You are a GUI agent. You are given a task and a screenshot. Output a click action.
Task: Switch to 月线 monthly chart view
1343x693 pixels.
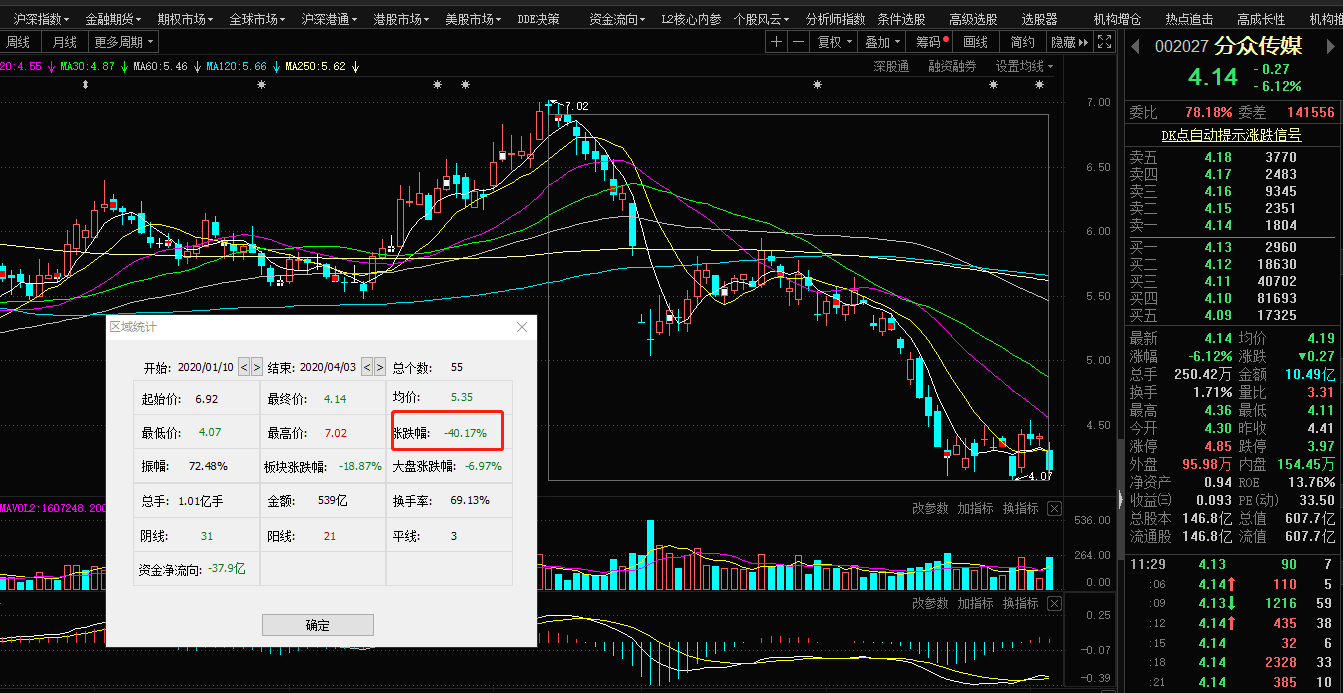tap(63, 41)
